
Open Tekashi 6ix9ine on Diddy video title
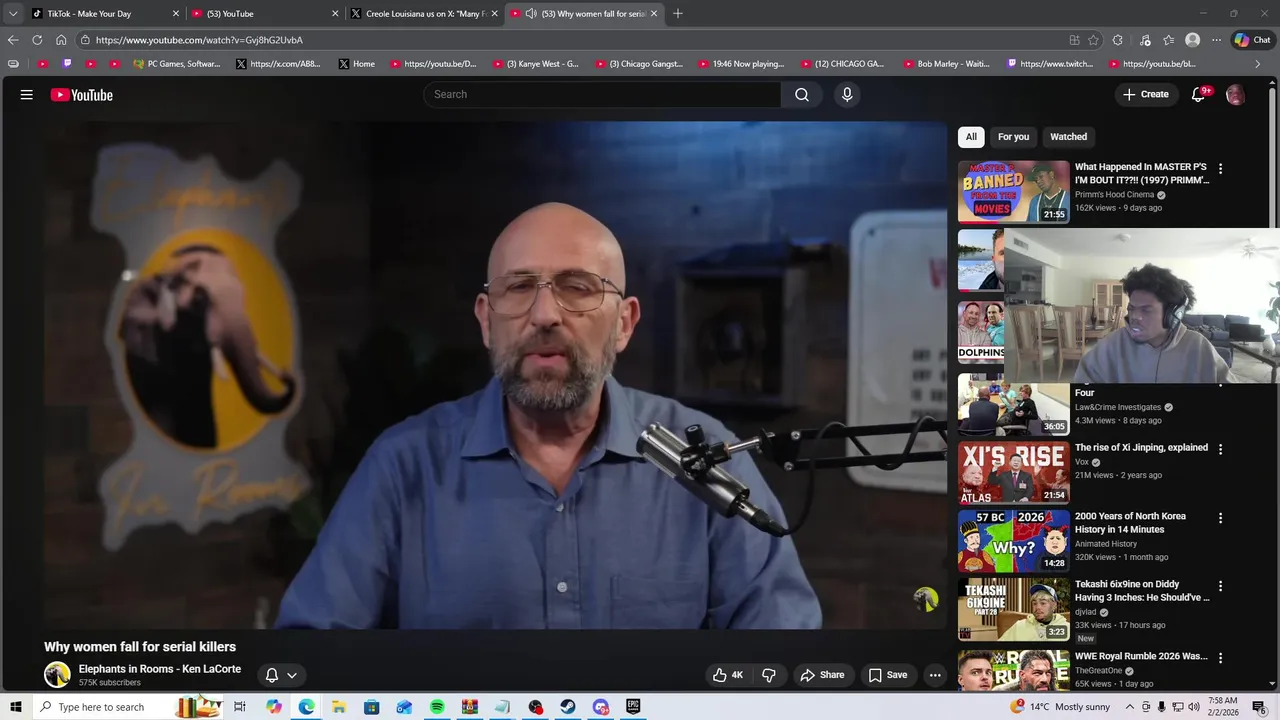click(x=1142, y=591)
